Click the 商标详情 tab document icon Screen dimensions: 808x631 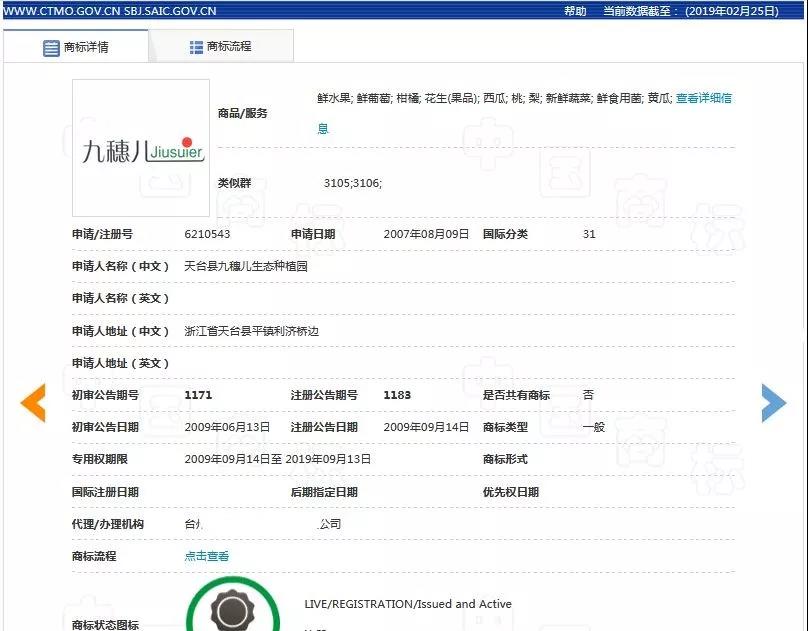click(51, 47)
